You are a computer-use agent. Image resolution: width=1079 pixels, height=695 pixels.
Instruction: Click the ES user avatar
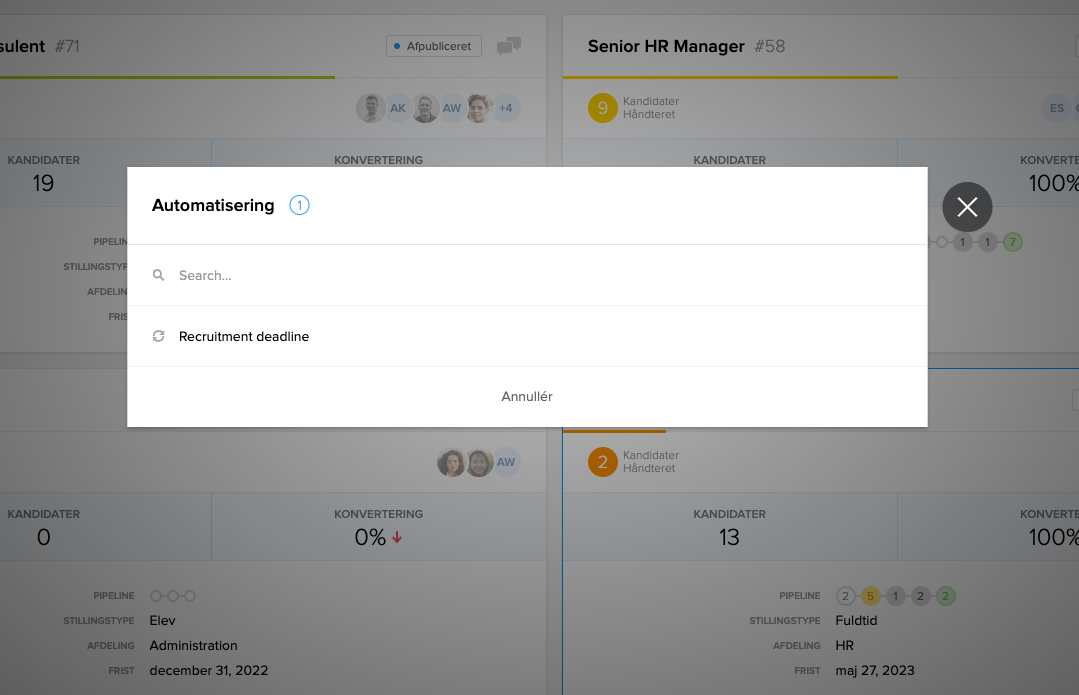[x=1056, y=108]
